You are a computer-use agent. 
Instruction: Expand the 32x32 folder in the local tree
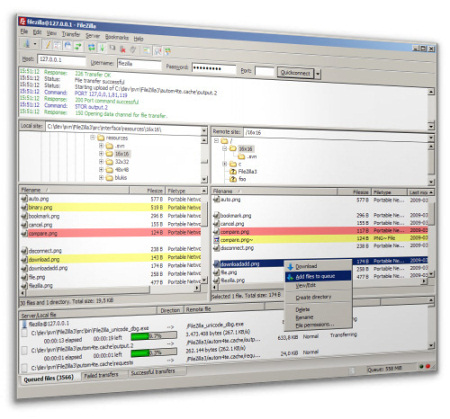click(101, 162)
